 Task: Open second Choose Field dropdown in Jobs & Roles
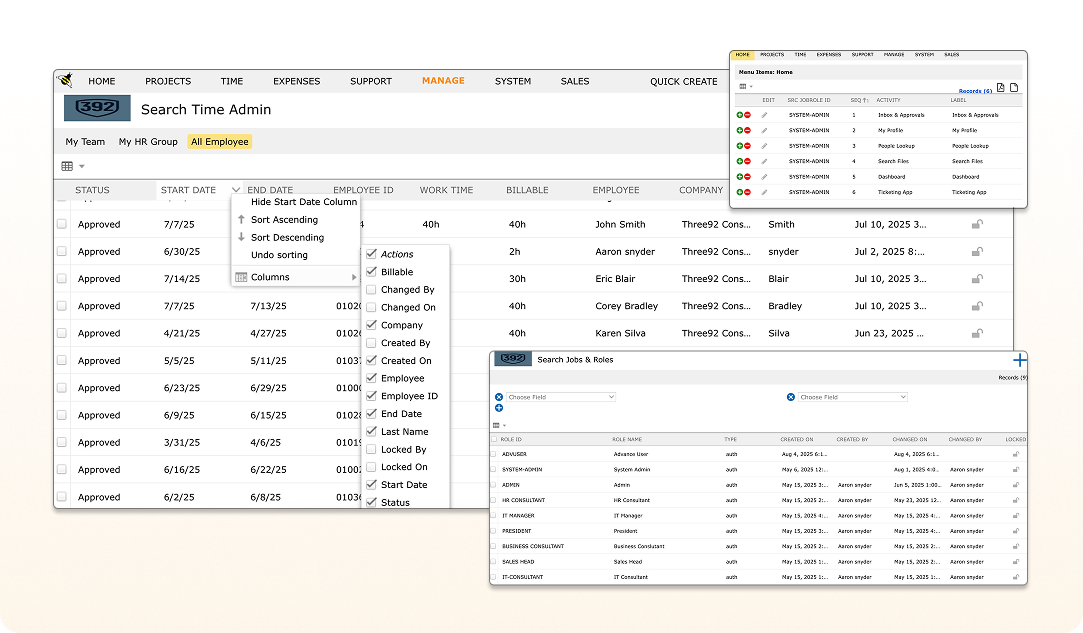click(852, 397)
